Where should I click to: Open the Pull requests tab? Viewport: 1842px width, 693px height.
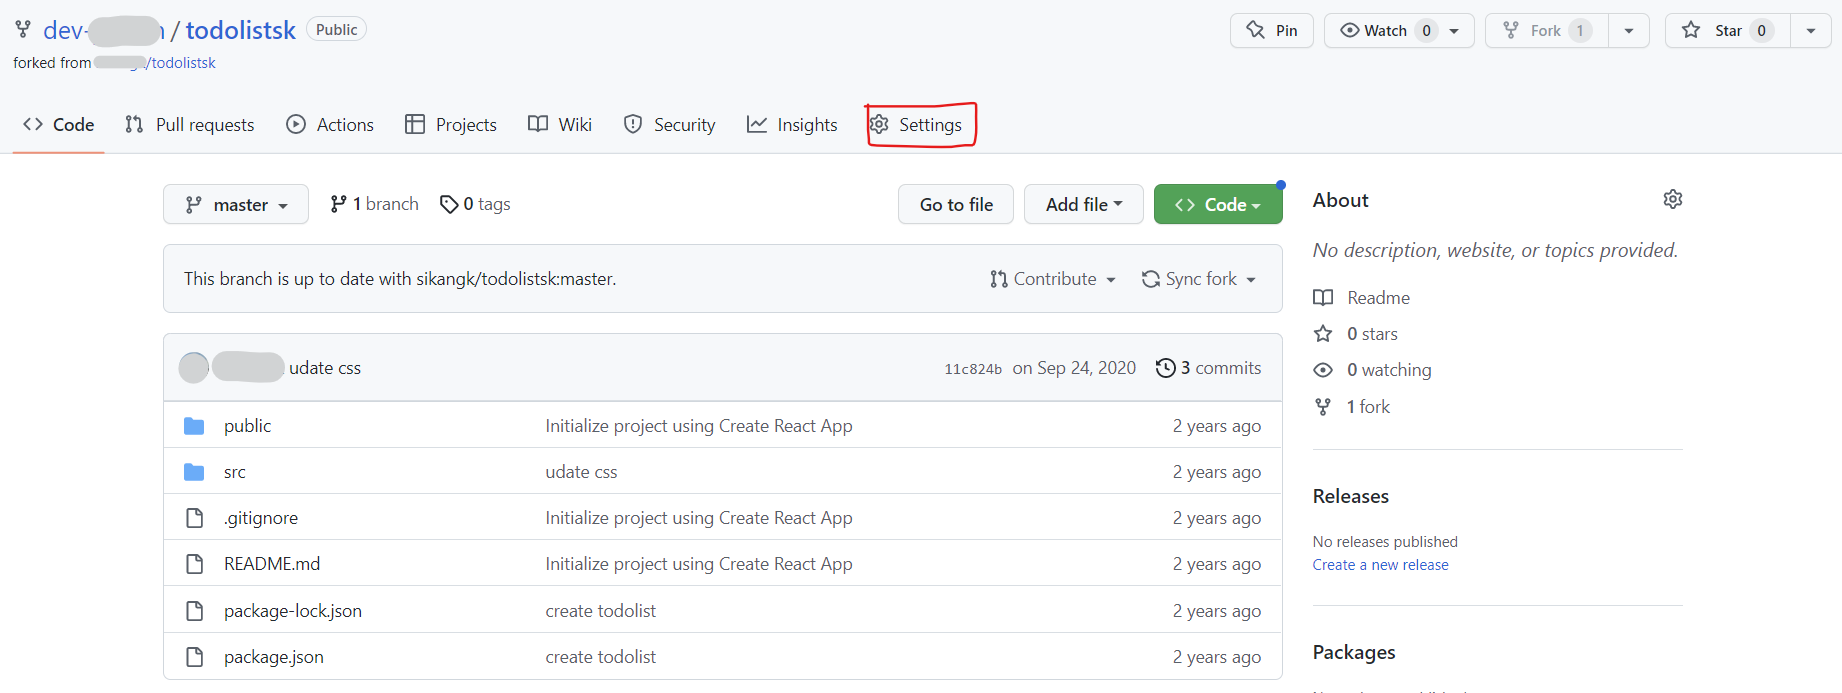[190, 125]
